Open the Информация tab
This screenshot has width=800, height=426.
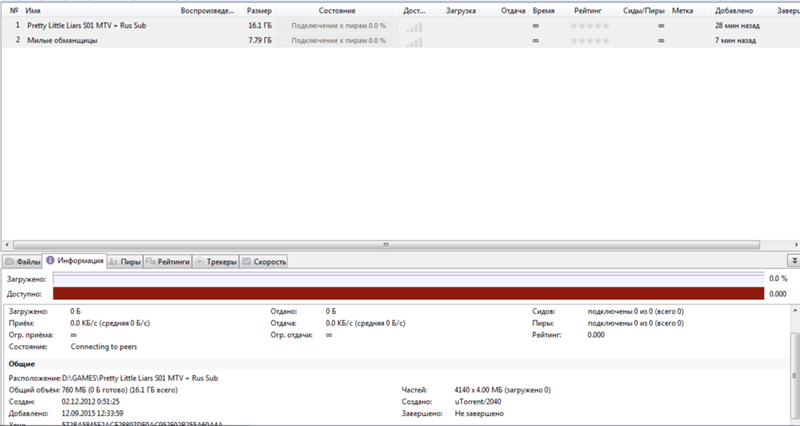click(75, 261)
